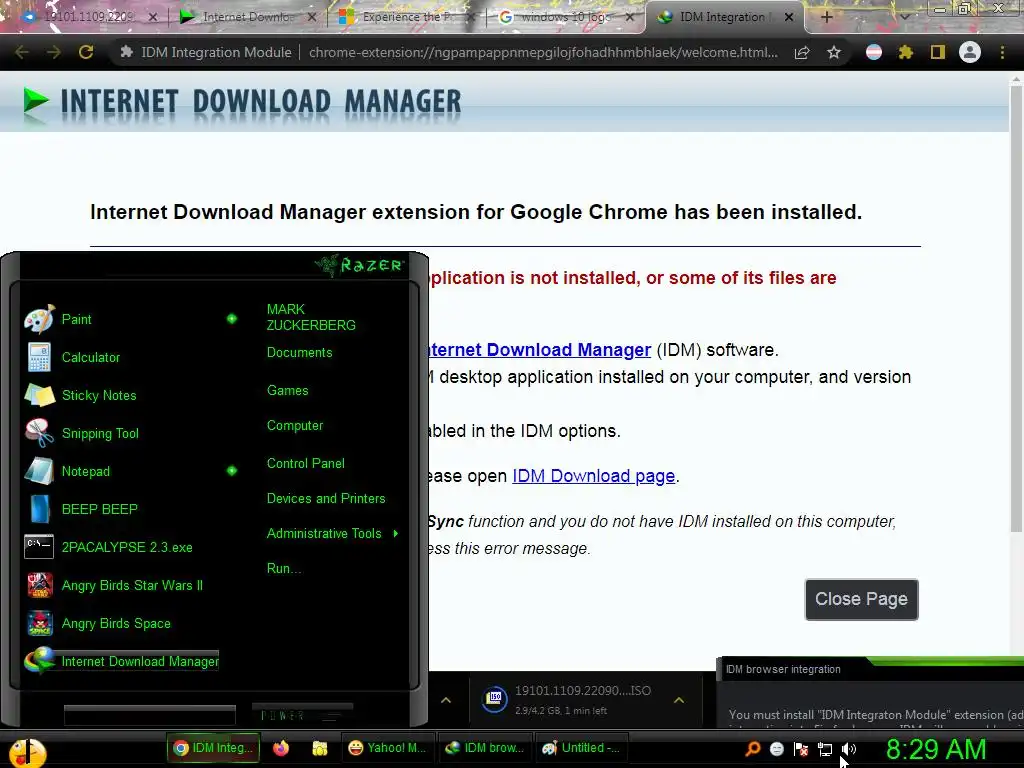Expand Paint recent files jump list

232,319
